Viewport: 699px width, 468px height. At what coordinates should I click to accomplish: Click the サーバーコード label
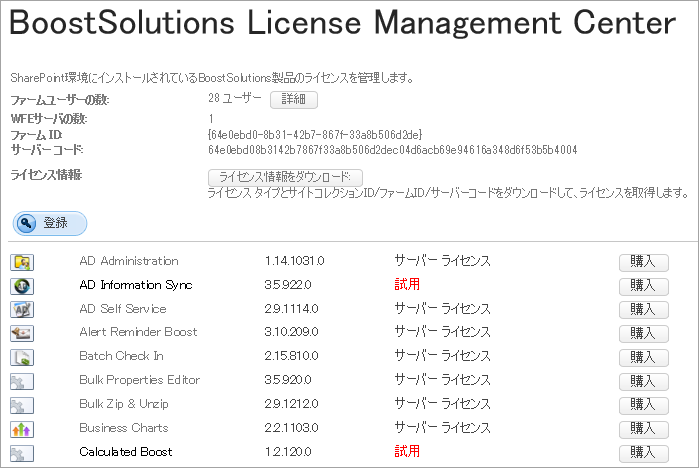(47, 150)
